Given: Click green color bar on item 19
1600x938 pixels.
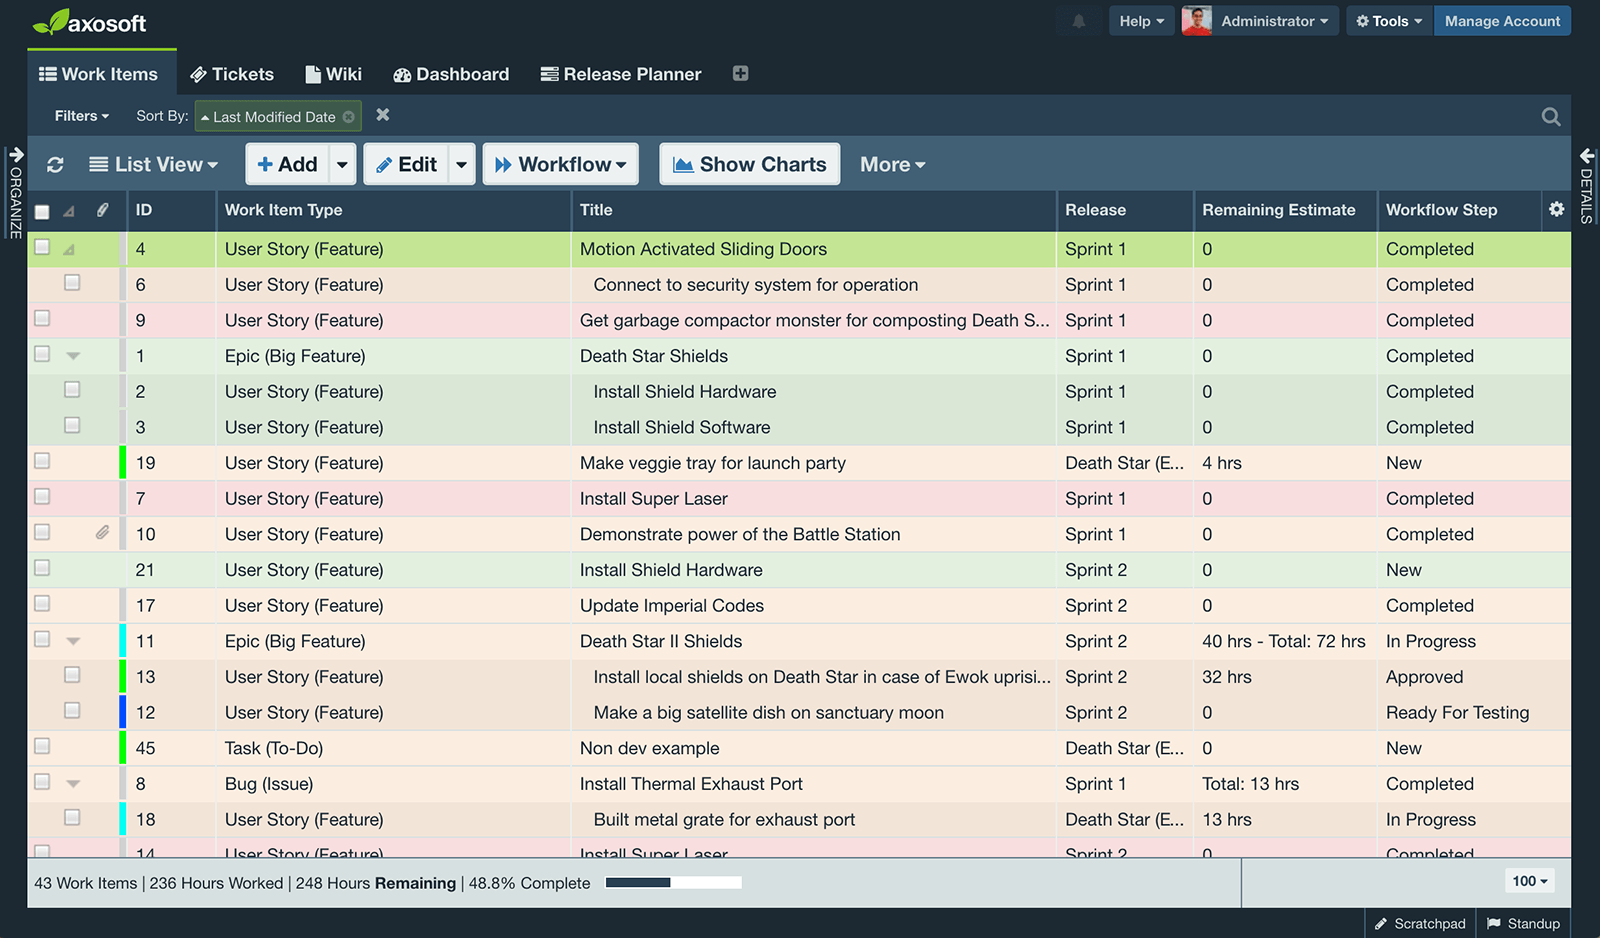Looking at the screenshot, I should coord(122,462).
